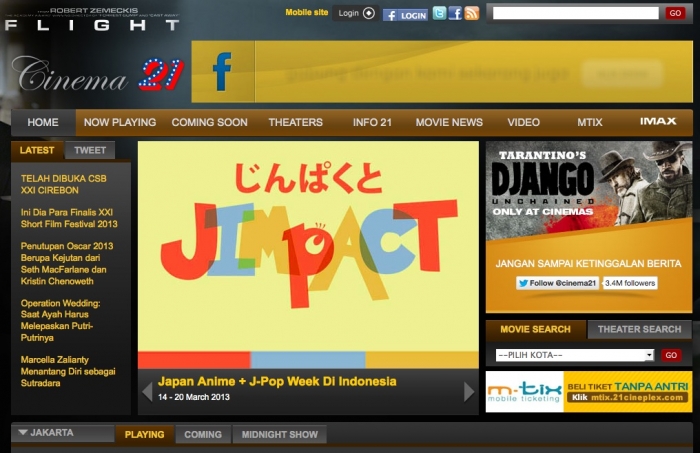Screen dimensions: 700x453
Task: Open the NOW PLAYING menu
Action: (120, 122)
